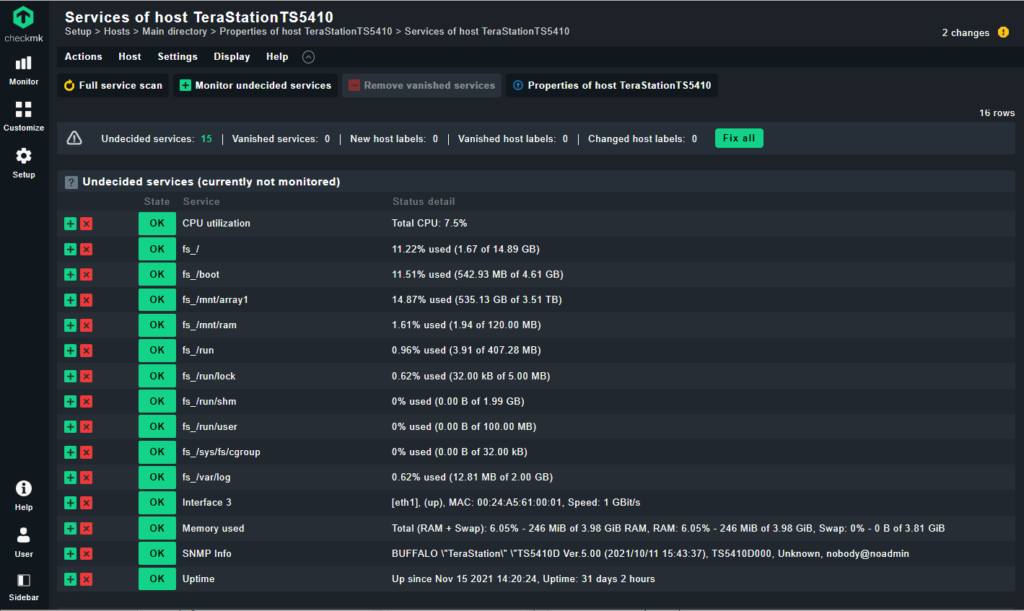
Task: Add Interface 3 service to monitoring
Action: [70, 503]
